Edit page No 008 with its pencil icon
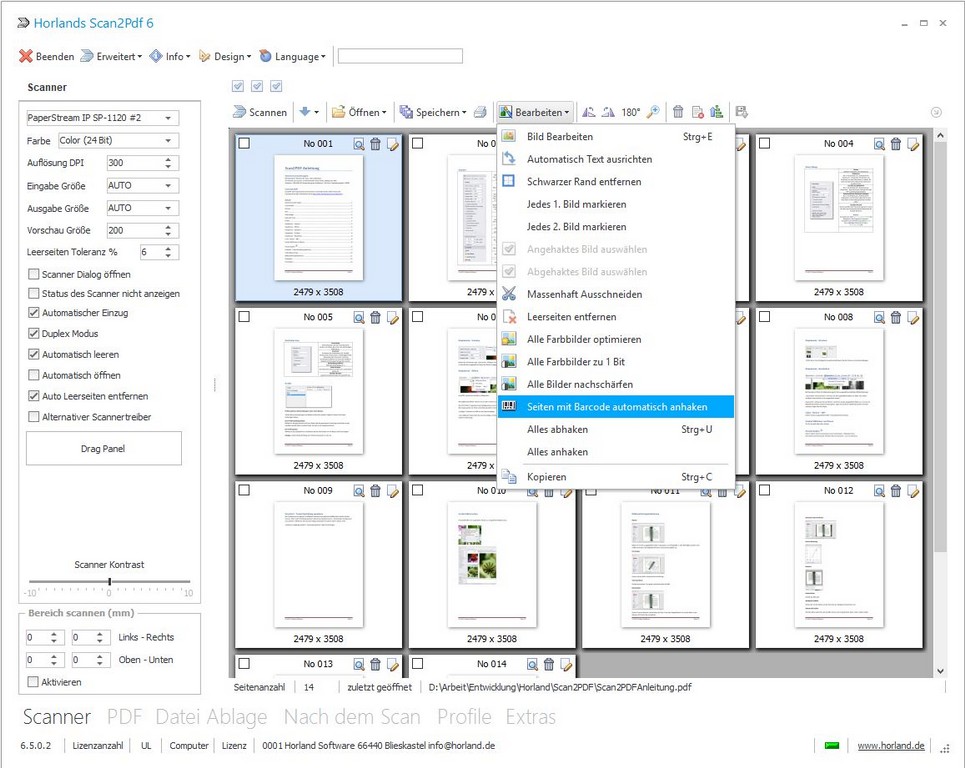The height and width of the screenshot is (768, 965). point(913,318)
